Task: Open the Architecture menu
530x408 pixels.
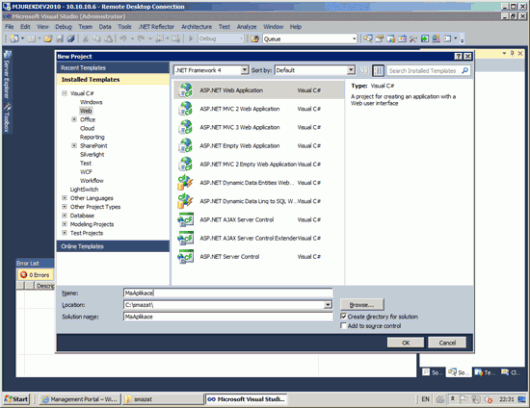Action: pos(196,27)
